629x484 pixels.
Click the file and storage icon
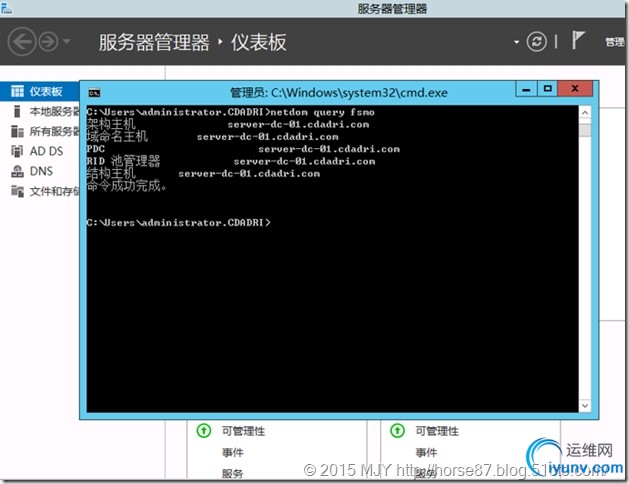pos(17,191)
